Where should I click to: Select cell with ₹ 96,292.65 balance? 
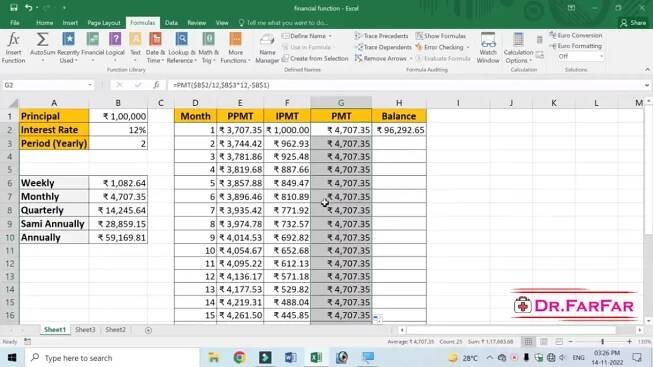point(399,130)
